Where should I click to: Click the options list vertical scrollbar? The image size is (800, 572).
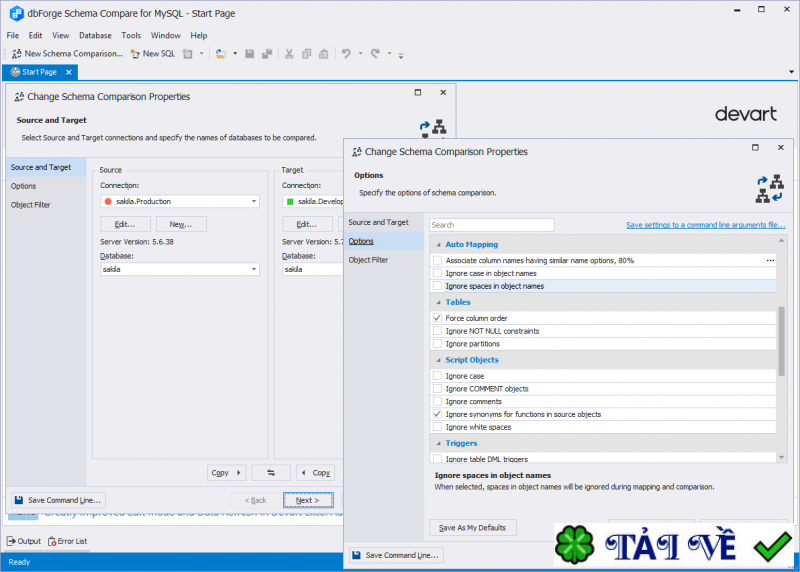(781, 340)
